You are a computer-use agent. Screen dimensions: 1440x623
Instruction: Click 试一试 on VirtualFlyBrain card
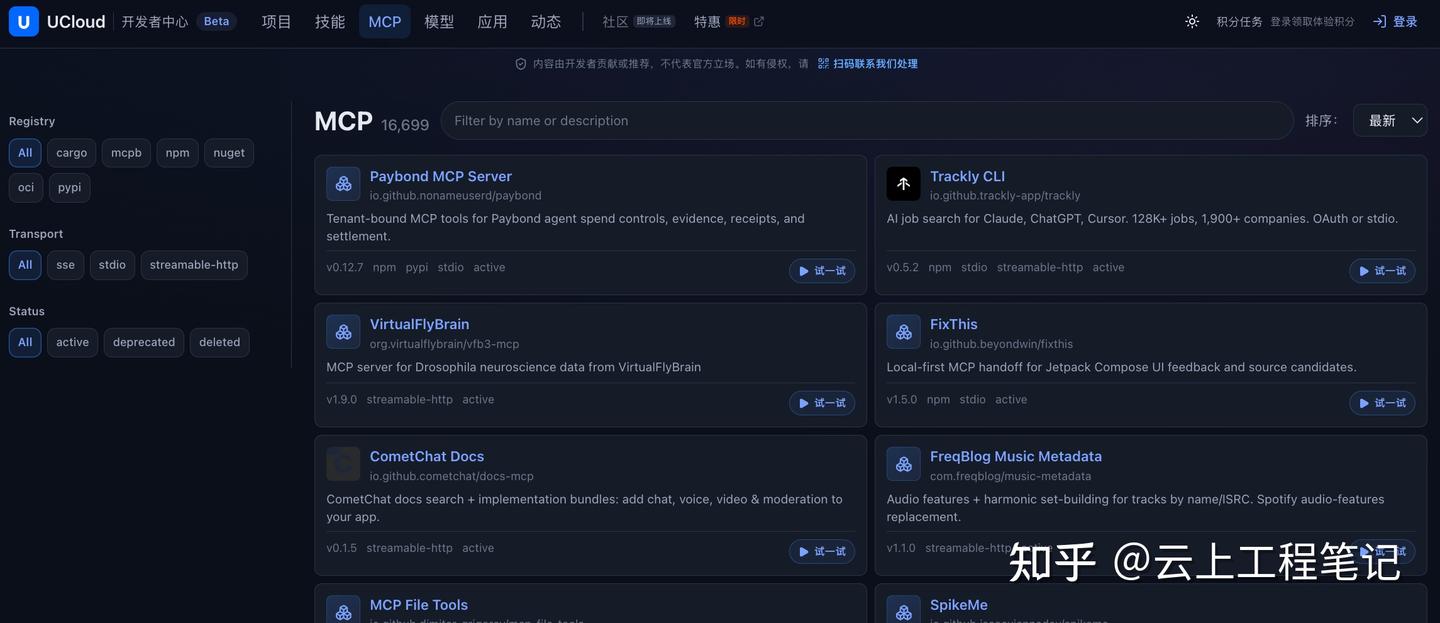click(822, 403)
